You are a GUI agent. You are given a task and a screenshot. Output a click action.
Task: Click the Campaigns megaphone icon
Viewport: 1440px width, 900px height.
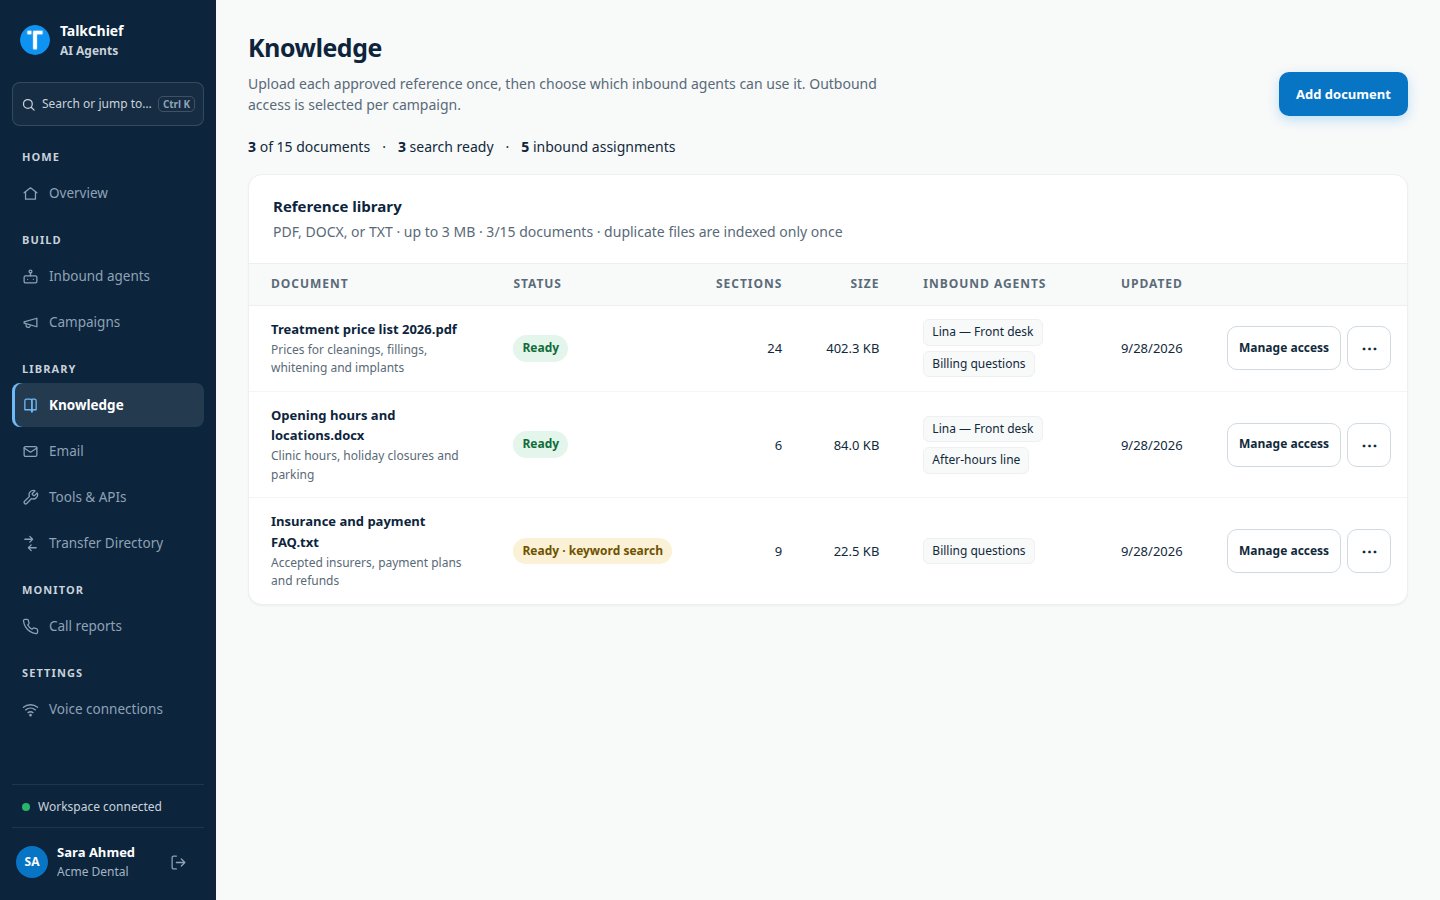[31, 322]
